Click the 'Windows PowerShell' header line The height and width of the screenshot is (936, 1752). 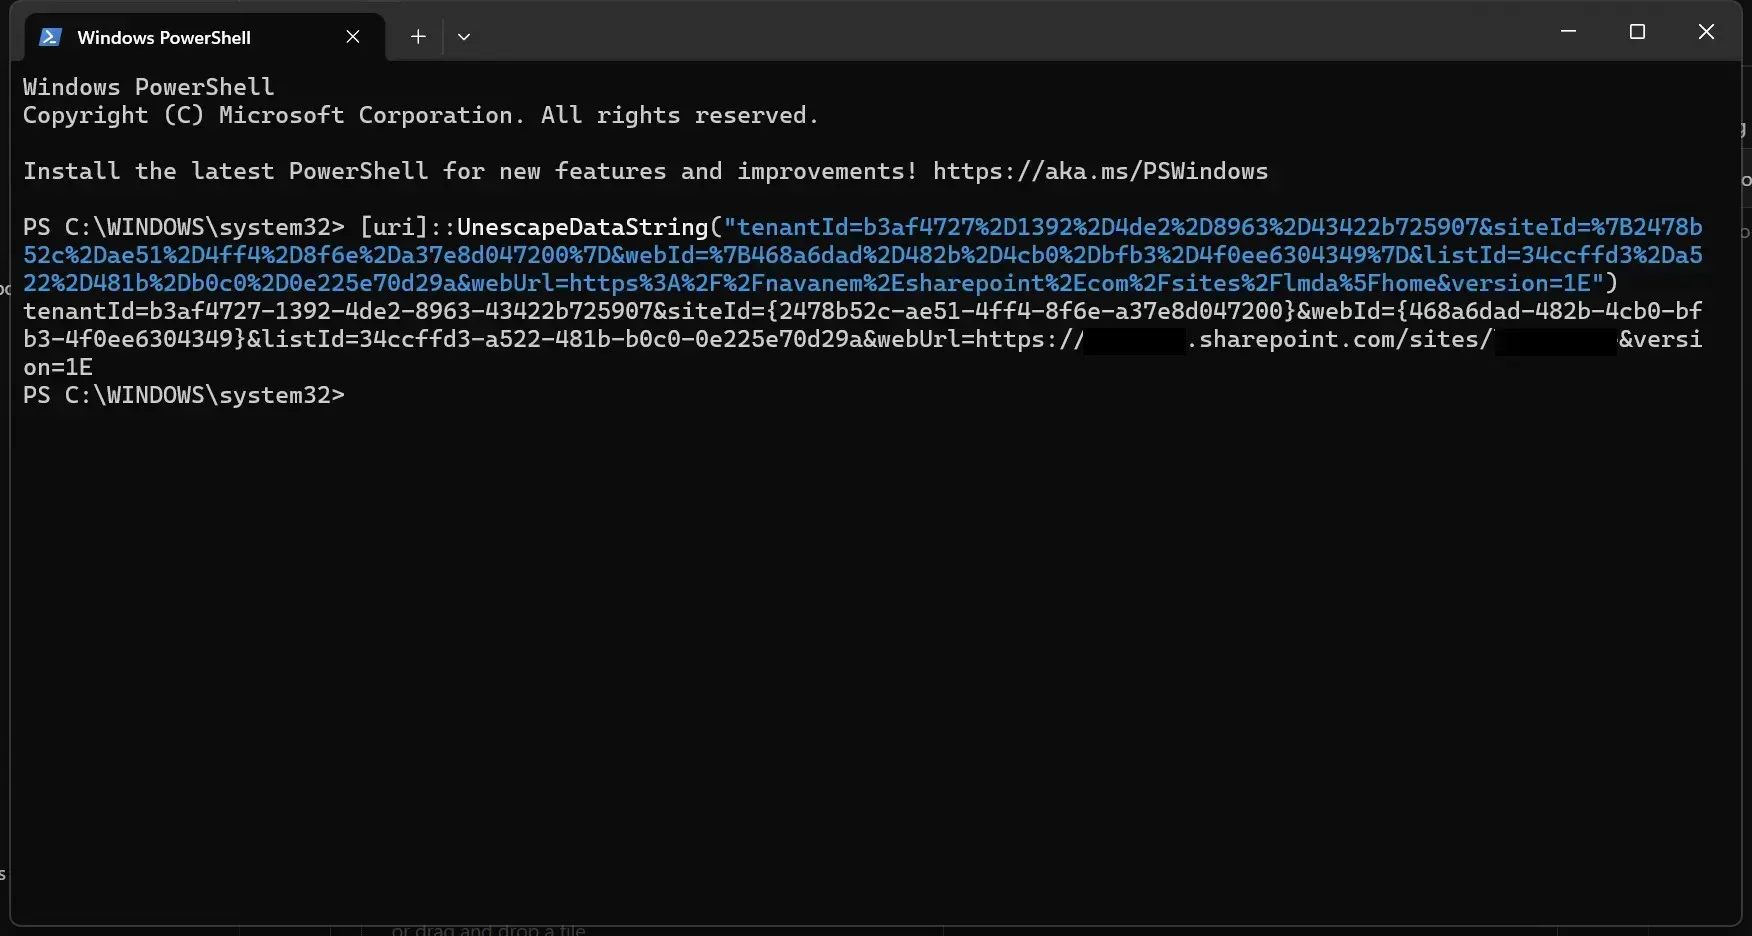148,87
